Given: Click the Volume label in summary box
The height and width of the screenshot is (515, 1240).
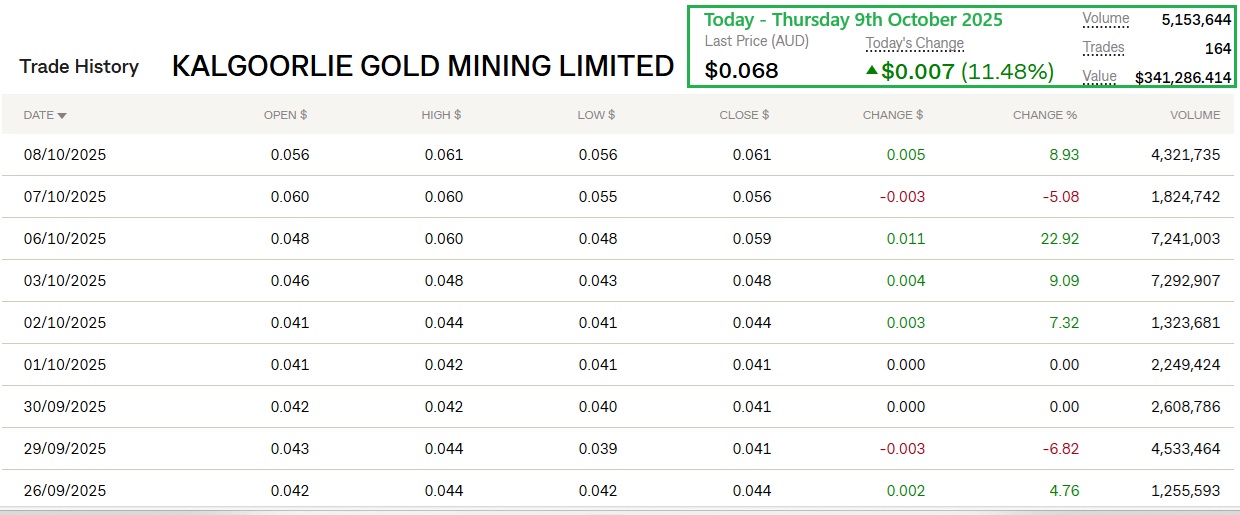Looking at the screenshot, I should (1105, 19).
